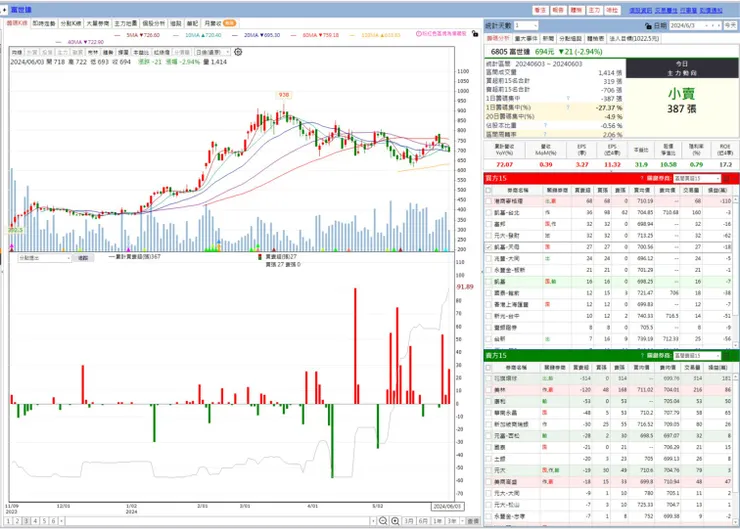Screen dimensions: 740x529
Task: Click the lock icon above the K-line chart
Action: pos(475,34)
